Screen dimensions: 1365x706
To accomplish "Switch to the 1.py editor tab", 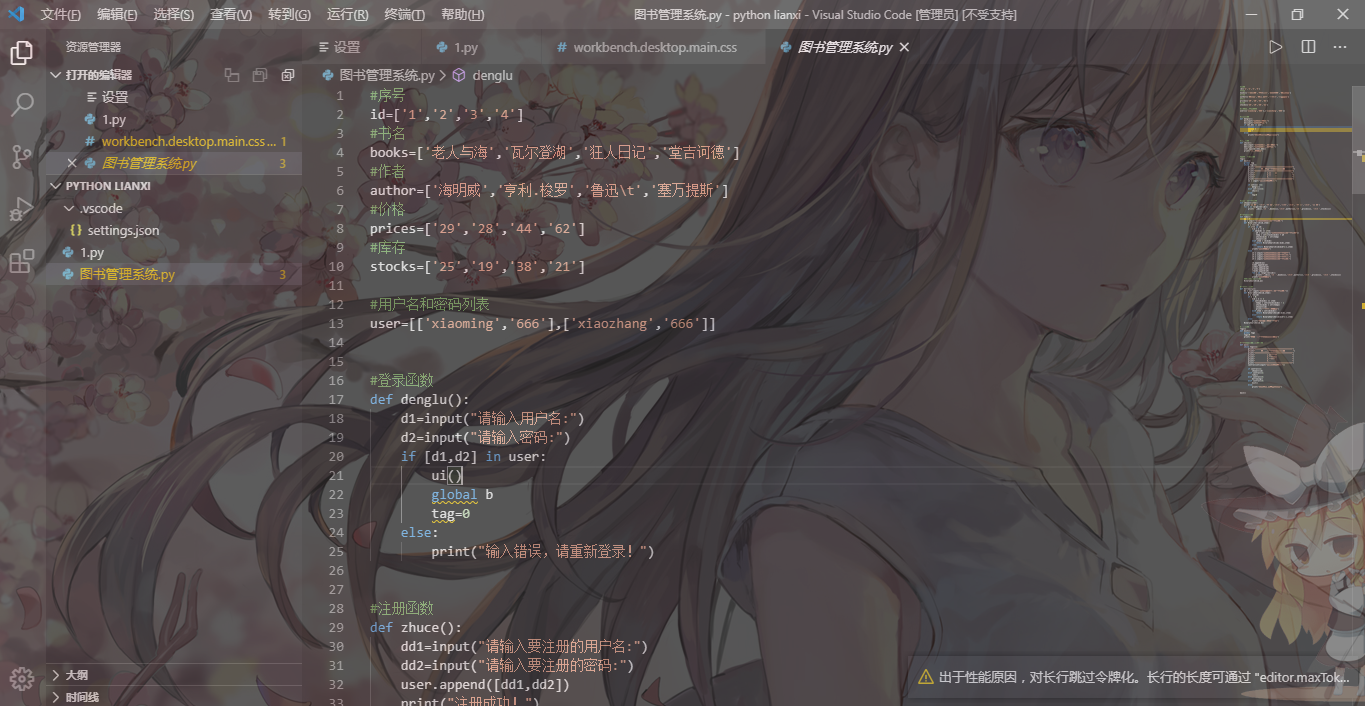I will [x=481, y=47].
